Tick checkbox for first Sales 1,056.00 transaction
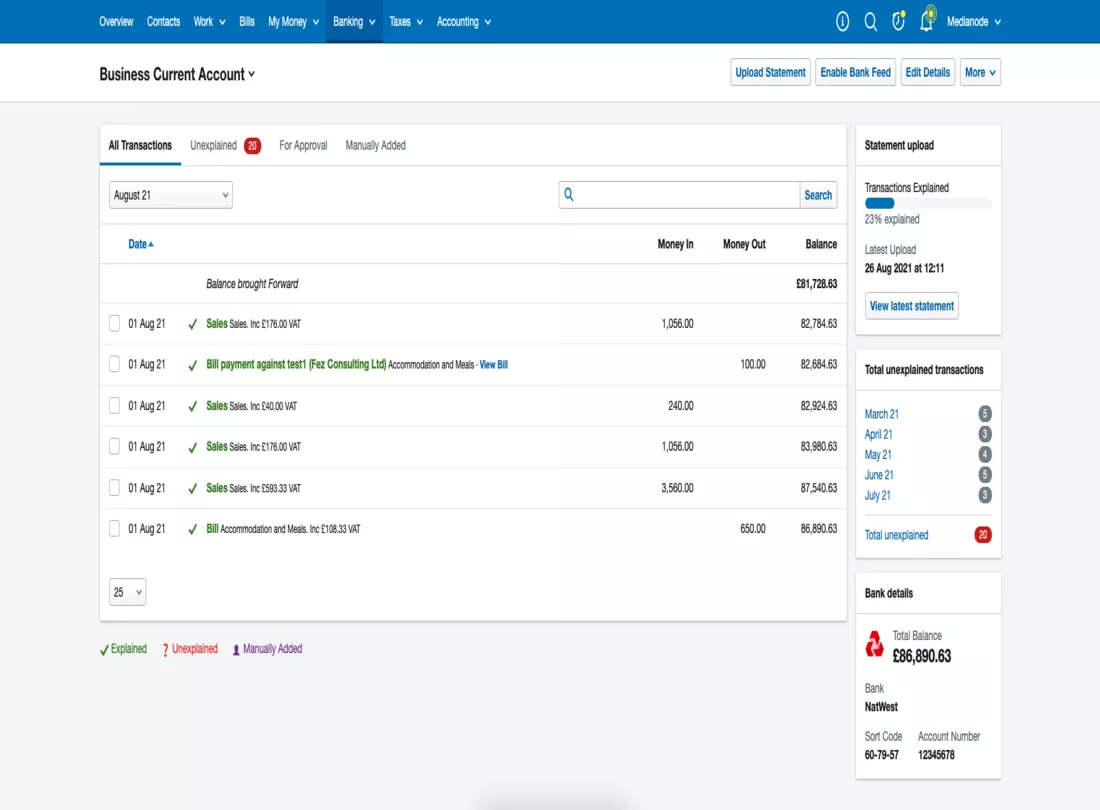Screen dimensions: 1100x810 (114, 323)
